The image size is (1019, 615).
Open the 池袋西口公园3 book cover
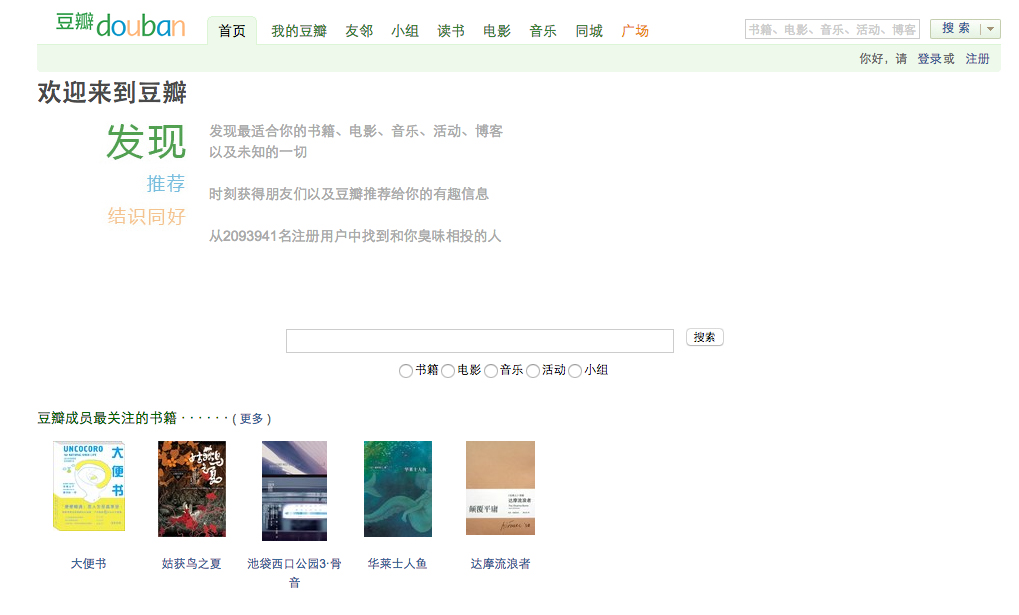coord(294,491)
